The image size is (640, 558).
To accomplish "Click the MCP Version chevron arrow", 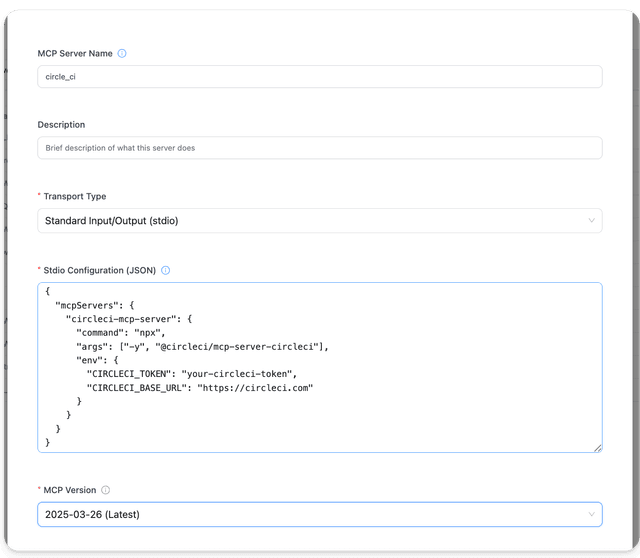I will 591,514.
